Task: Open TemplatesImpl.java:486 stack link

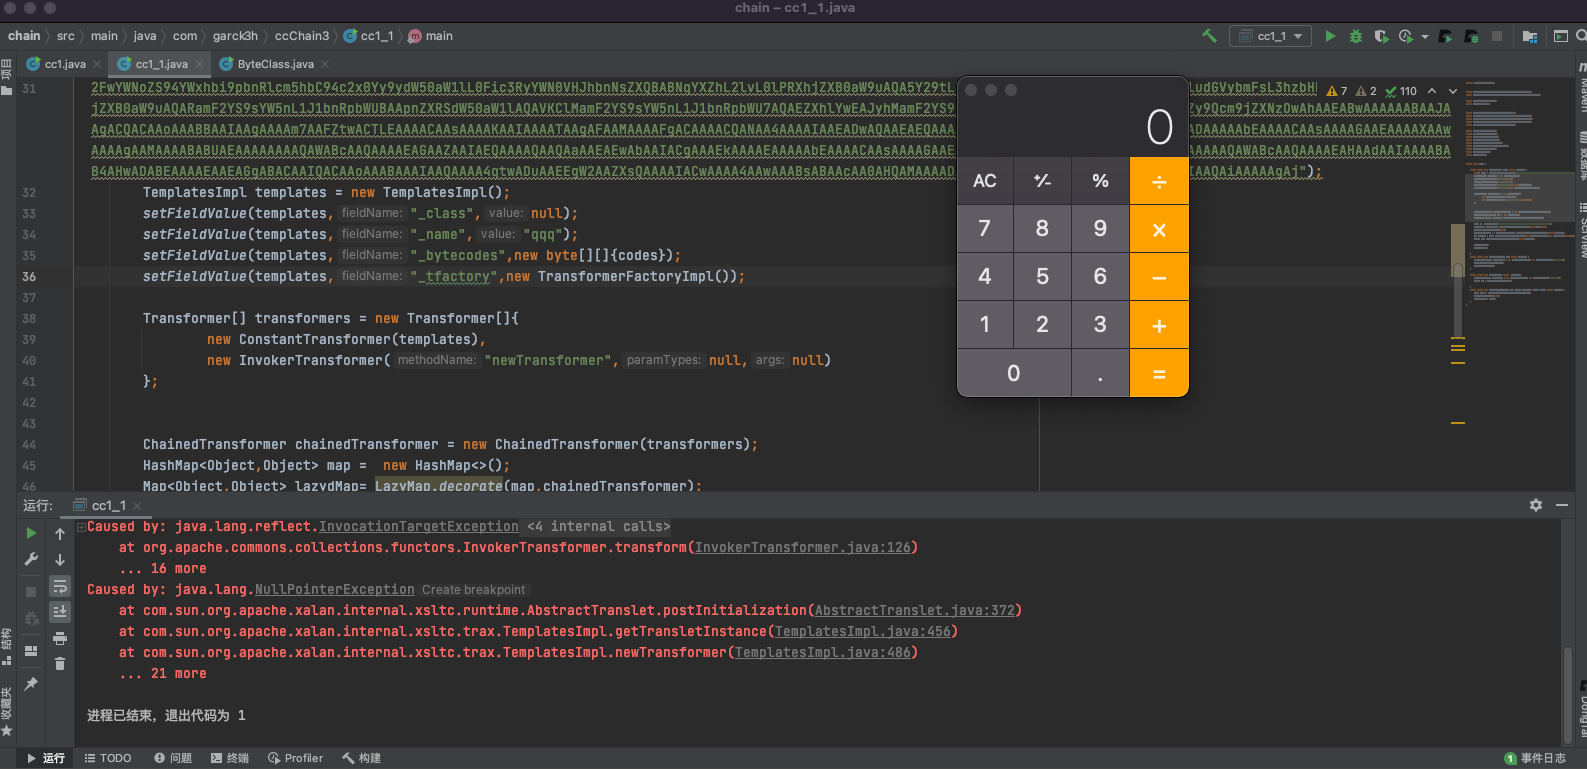Action: [x=823, y=652]
